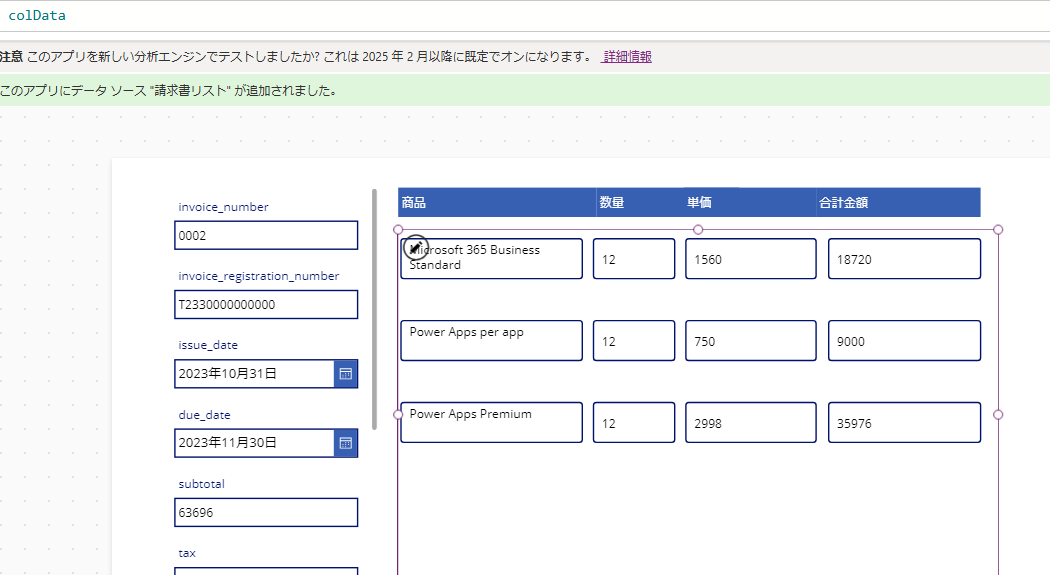Select the invoice_number field showing 0002
1050x575 pixels.
(266, 236)
